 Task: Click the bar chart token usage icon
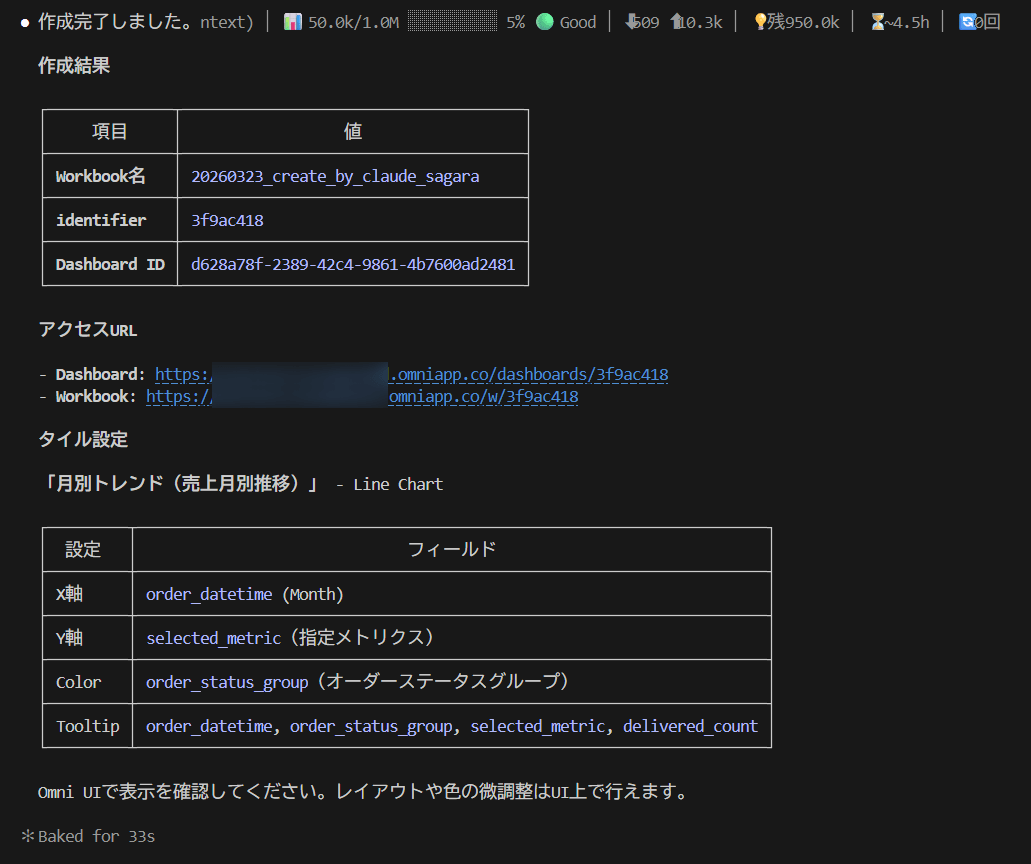pos(293,22)
